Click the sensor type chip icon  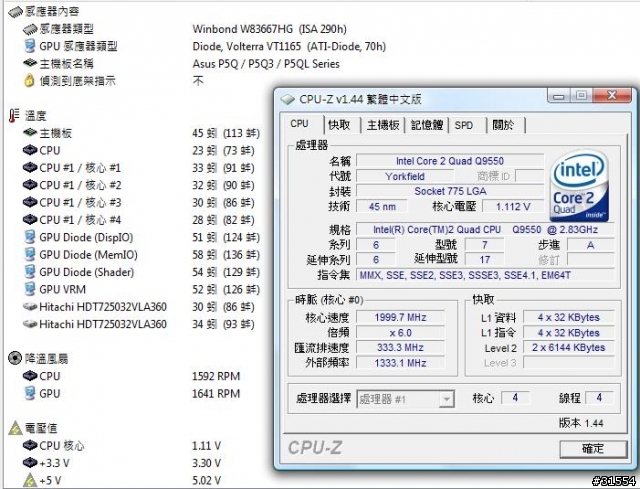[30, 29]
